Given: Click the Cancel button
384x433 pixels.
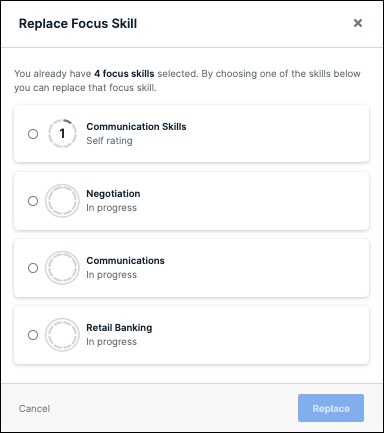Looking at the screenshot, I should (34, 409).
